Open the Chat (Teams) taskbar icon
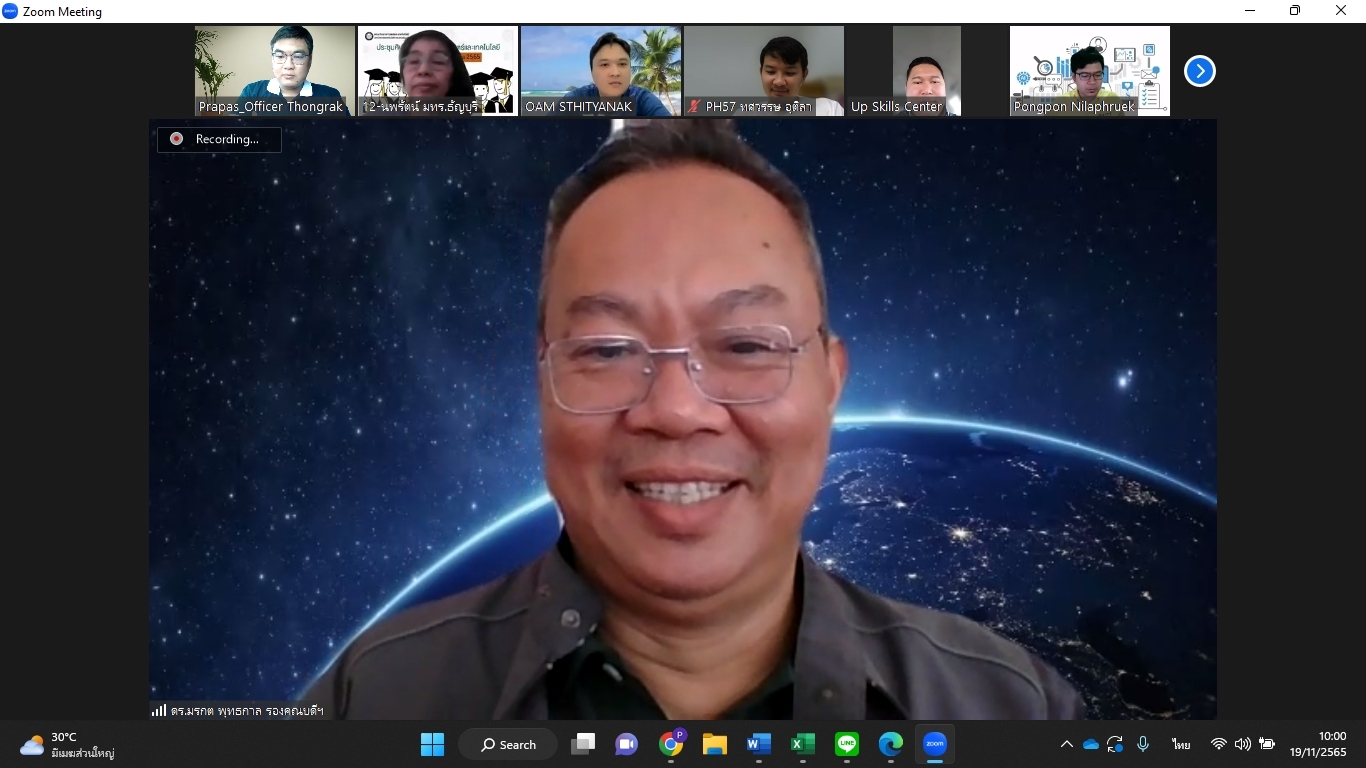 [x=627, y=744]
